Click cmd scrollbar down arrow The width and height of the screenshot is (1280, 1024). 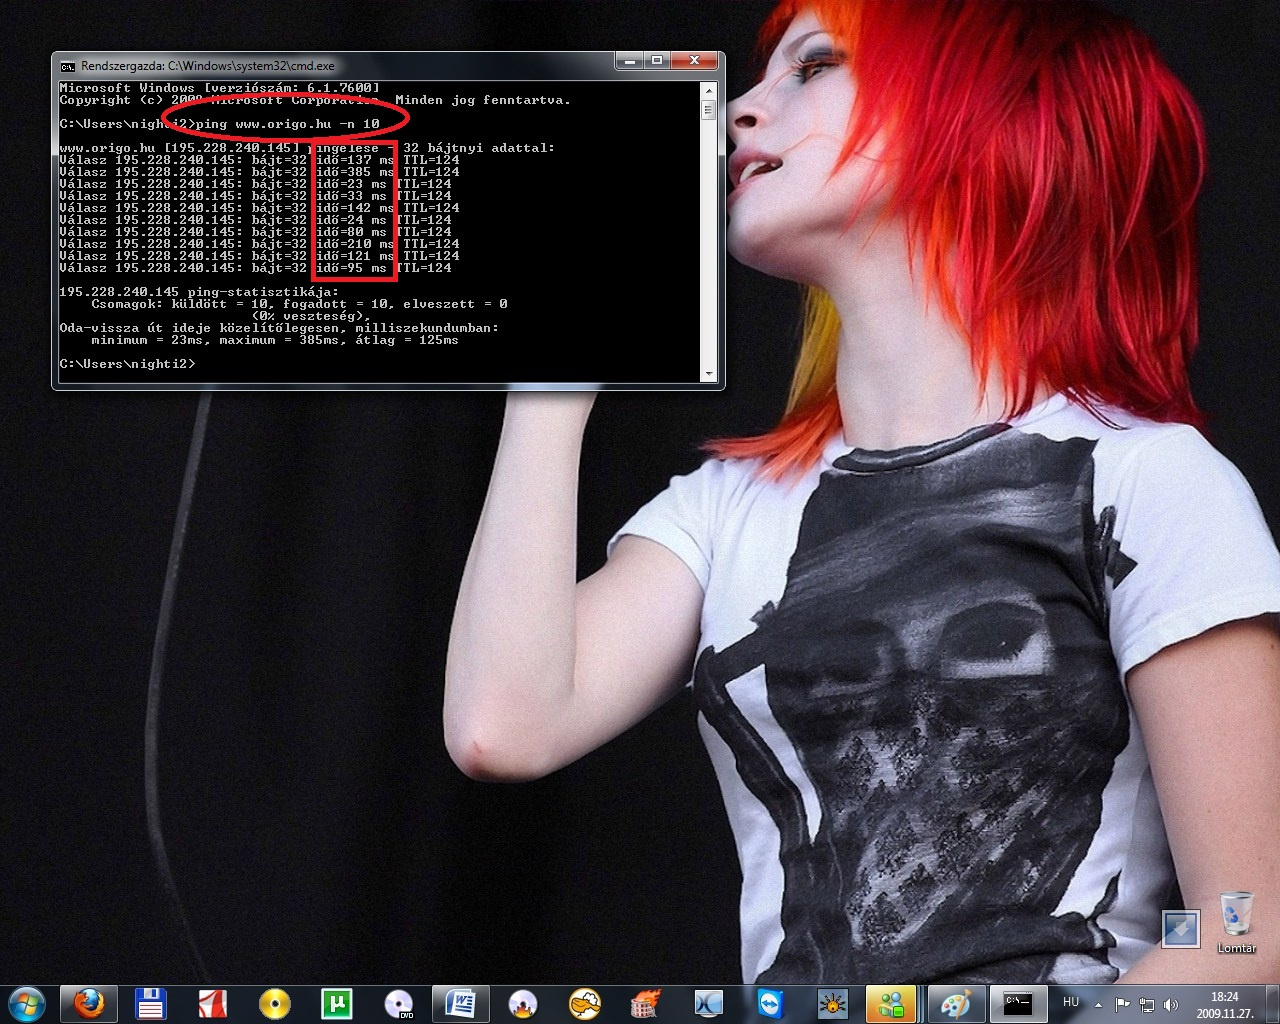(709, 374)
